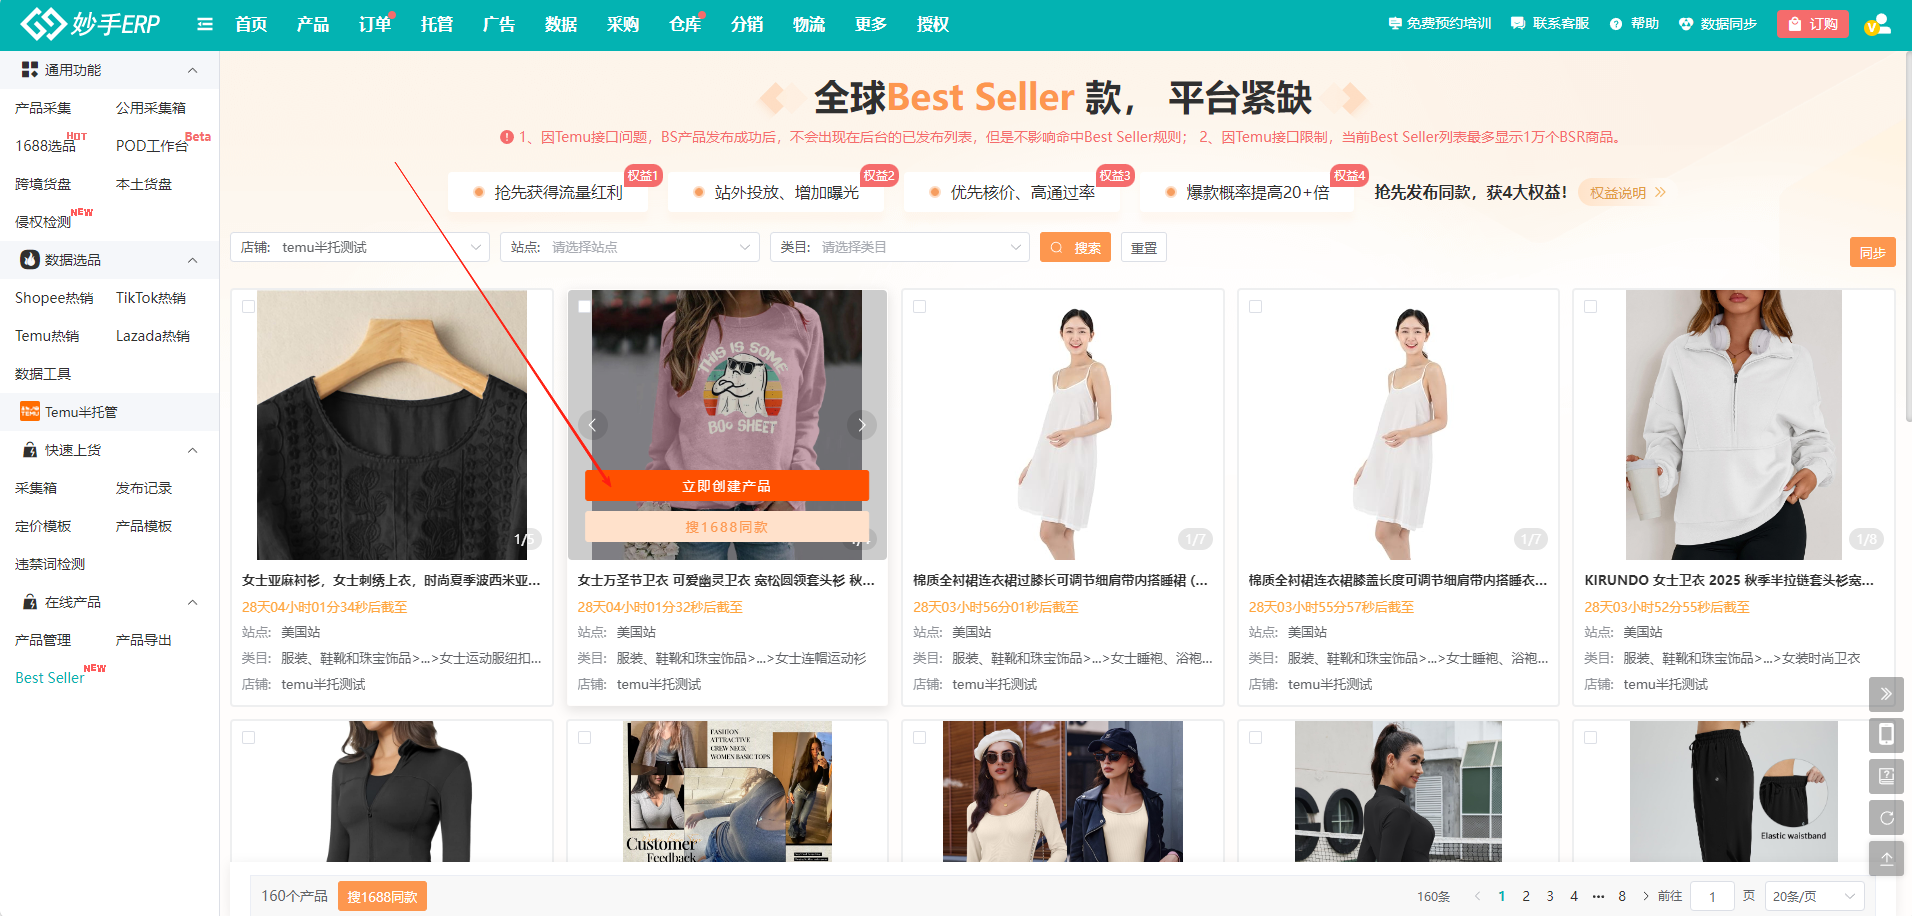Collapse the 通用功能 sidebar section

tap(193, 70)
